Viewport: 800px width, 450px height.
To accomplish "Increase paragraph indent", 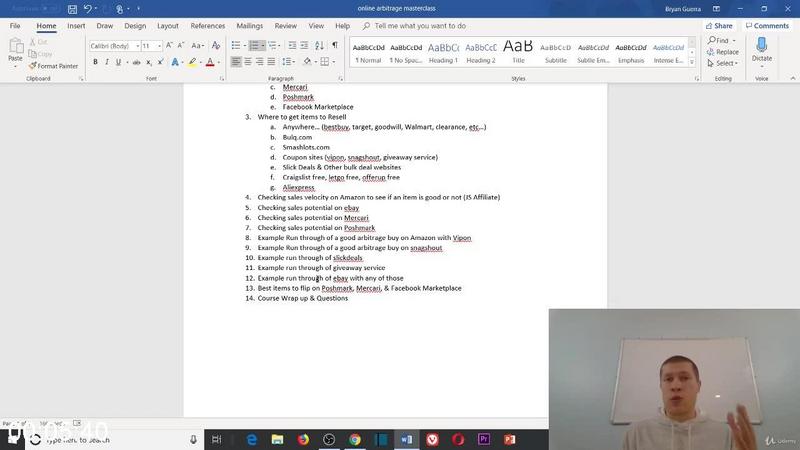I will pos(304,46).
